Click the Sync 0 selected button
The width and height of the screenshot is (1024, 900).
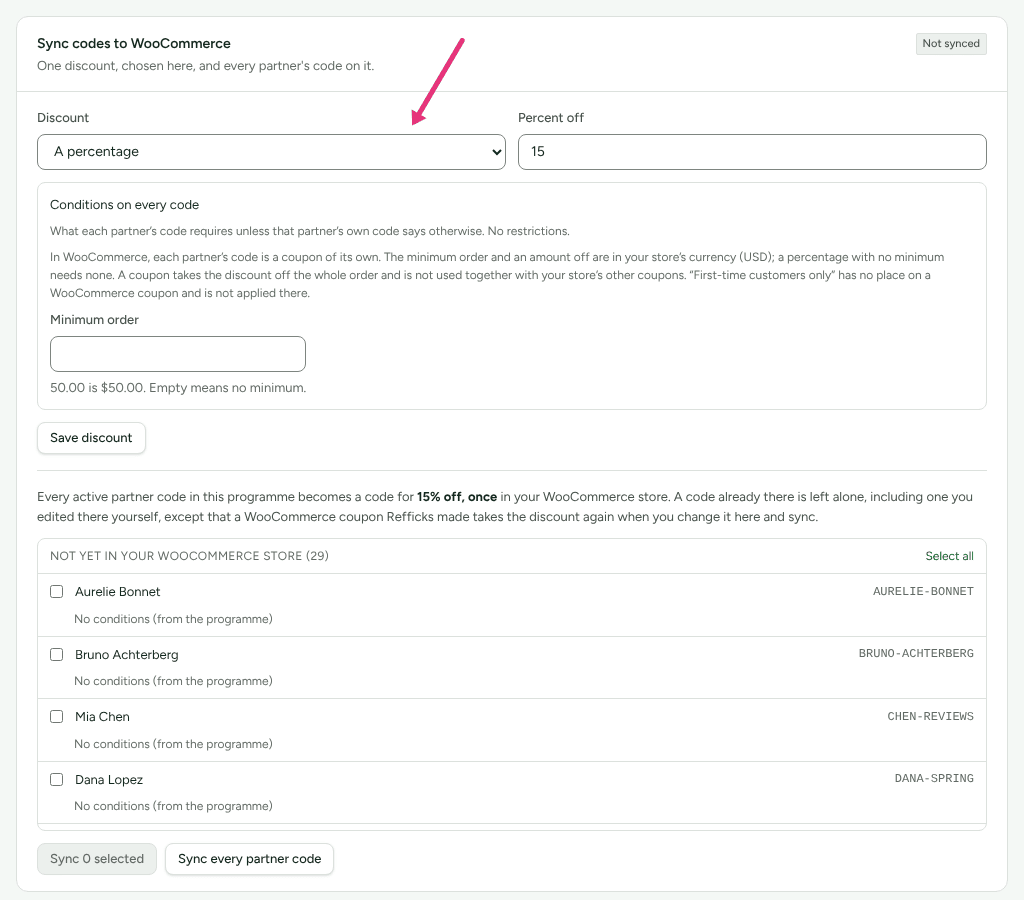tap(97, 859)
